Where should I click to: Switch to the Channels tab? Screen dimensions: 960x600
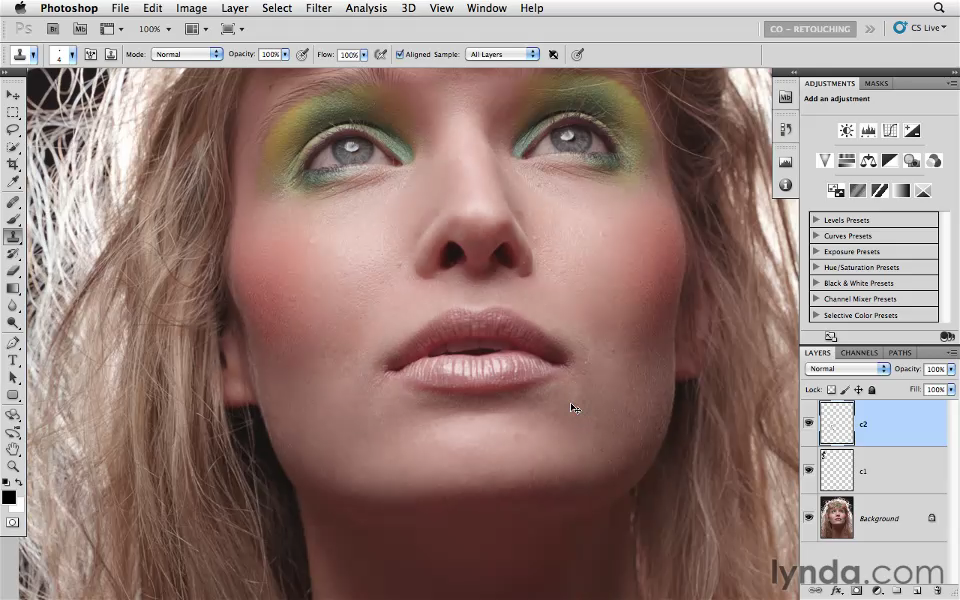coord(859,353)
